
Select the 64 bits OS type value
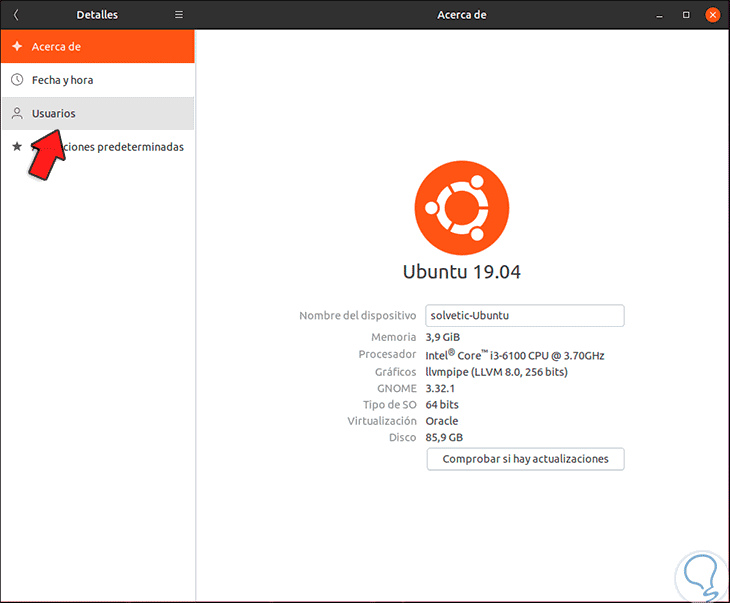click(442, 405)
